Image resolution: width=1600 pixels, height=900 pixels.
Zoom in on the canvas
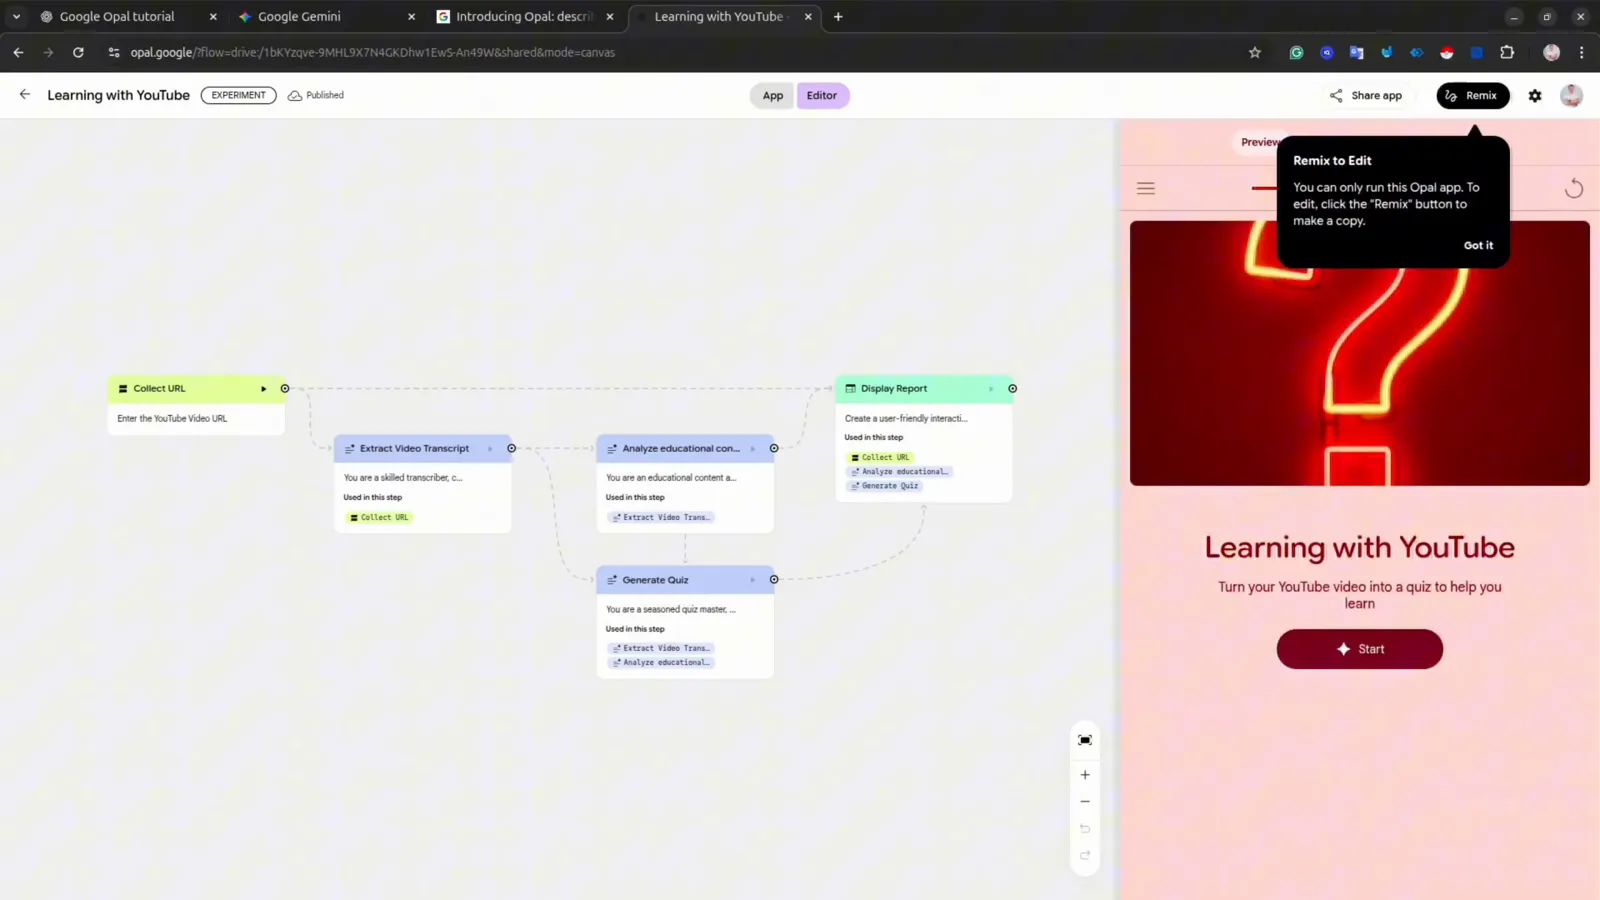(x=1085, y=775)
